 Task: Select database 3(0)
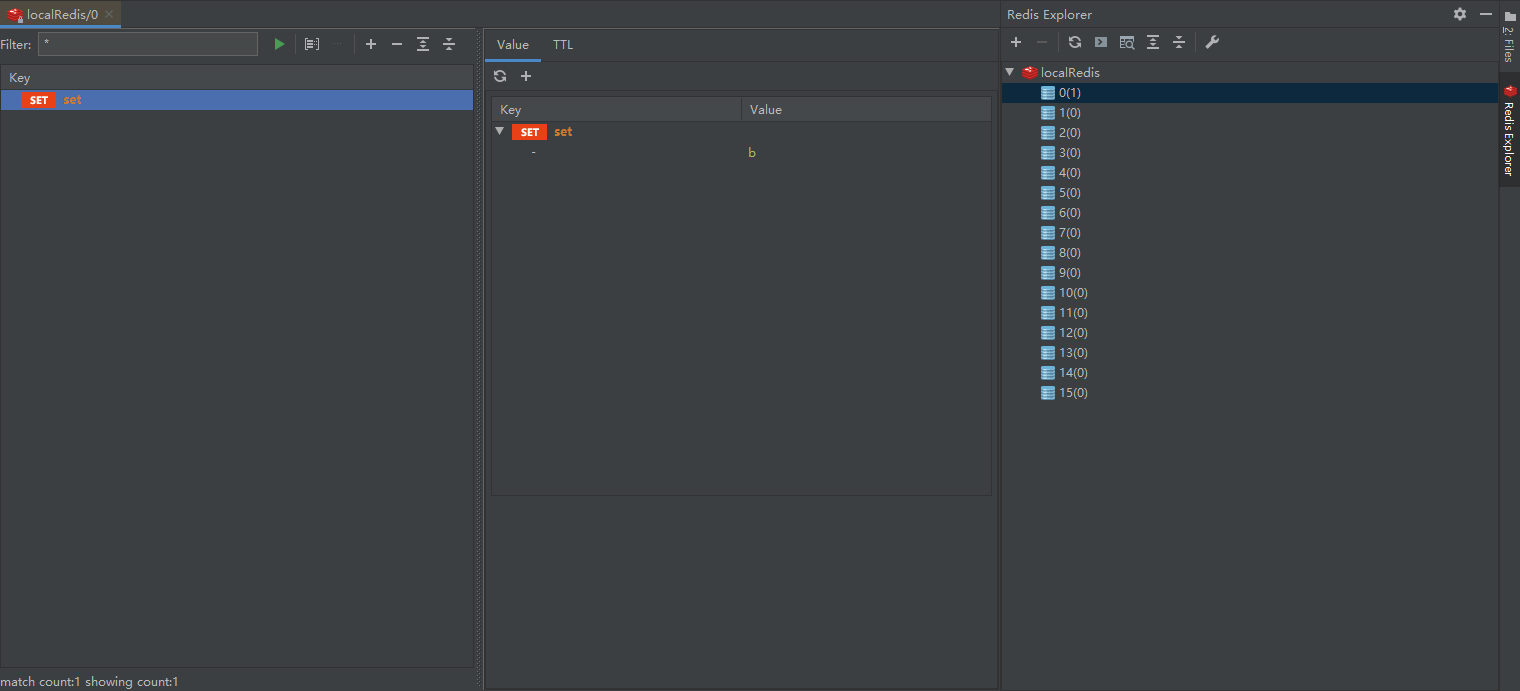click(1069, 153)
